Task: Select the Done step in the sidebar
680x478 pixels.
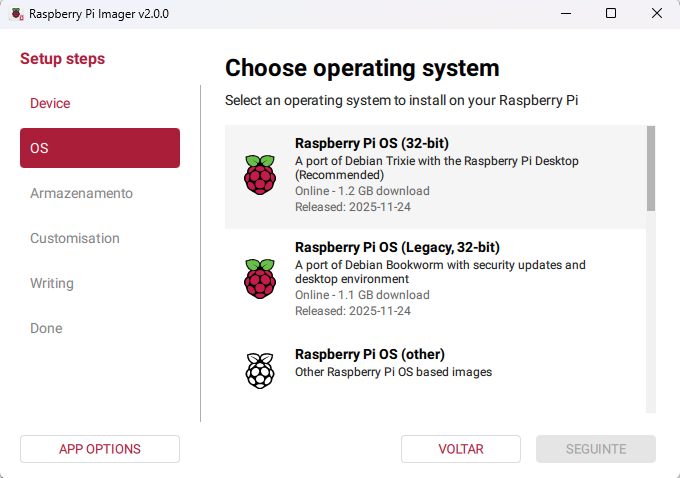Action: click(x=46, y=328)
